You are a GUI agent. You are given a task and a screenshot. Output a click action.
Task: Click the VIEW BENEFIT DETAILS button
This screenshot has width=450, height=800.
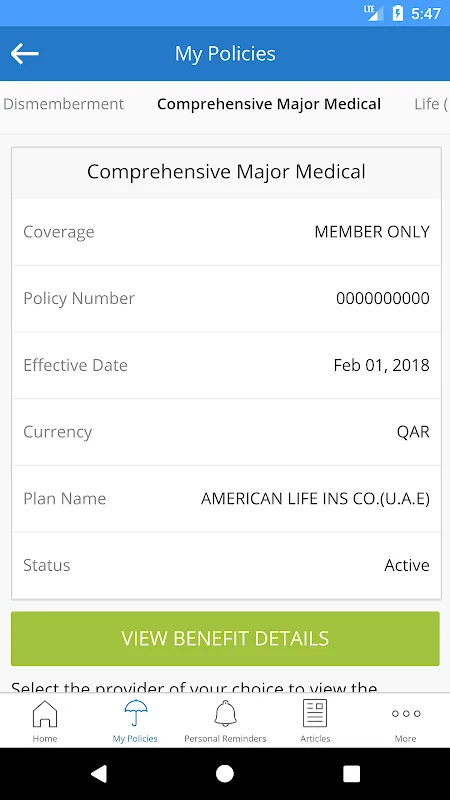point(225,638)
